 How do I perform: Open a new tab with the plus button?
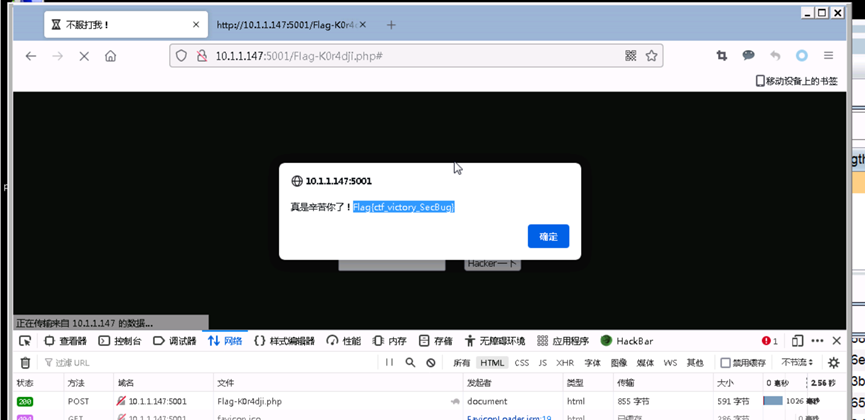coord(391,25)
